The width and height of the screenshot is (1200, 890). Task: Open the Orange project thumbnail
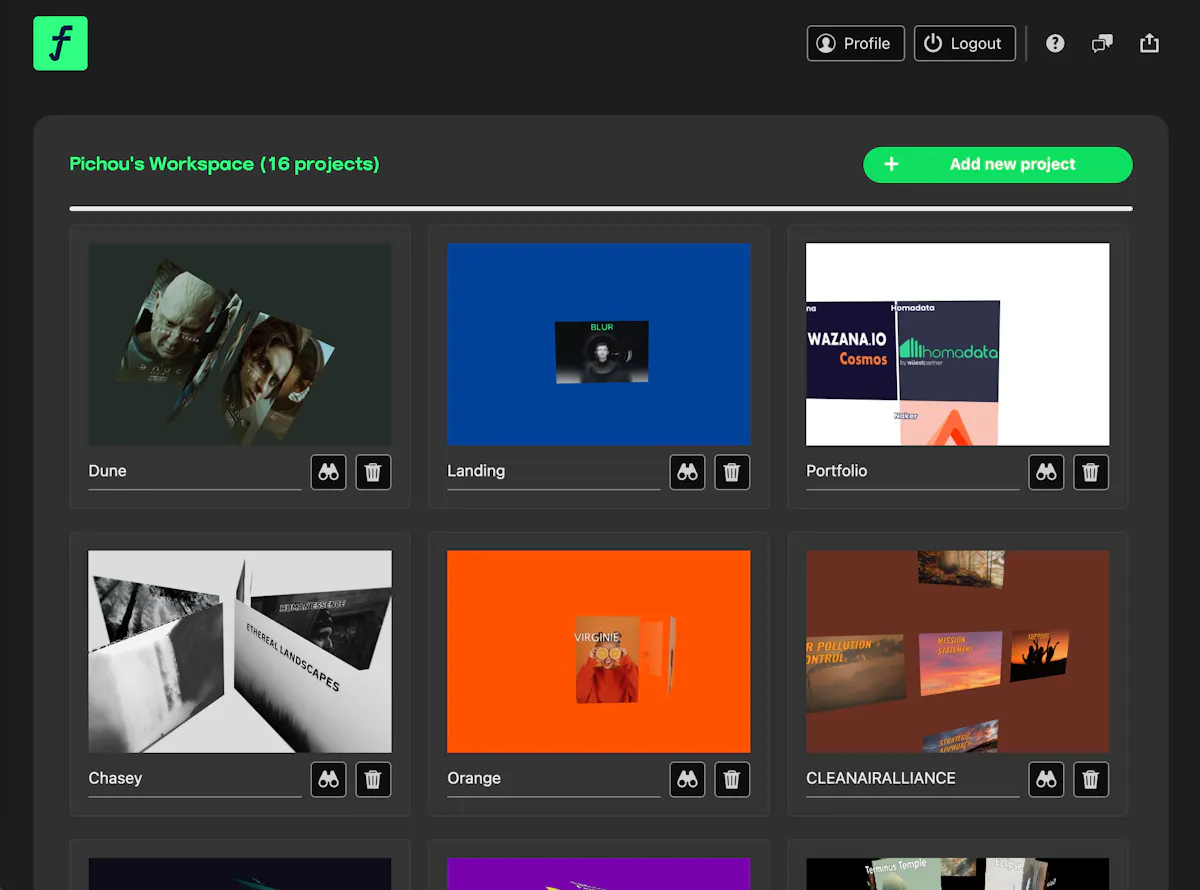tap(599, 651)
